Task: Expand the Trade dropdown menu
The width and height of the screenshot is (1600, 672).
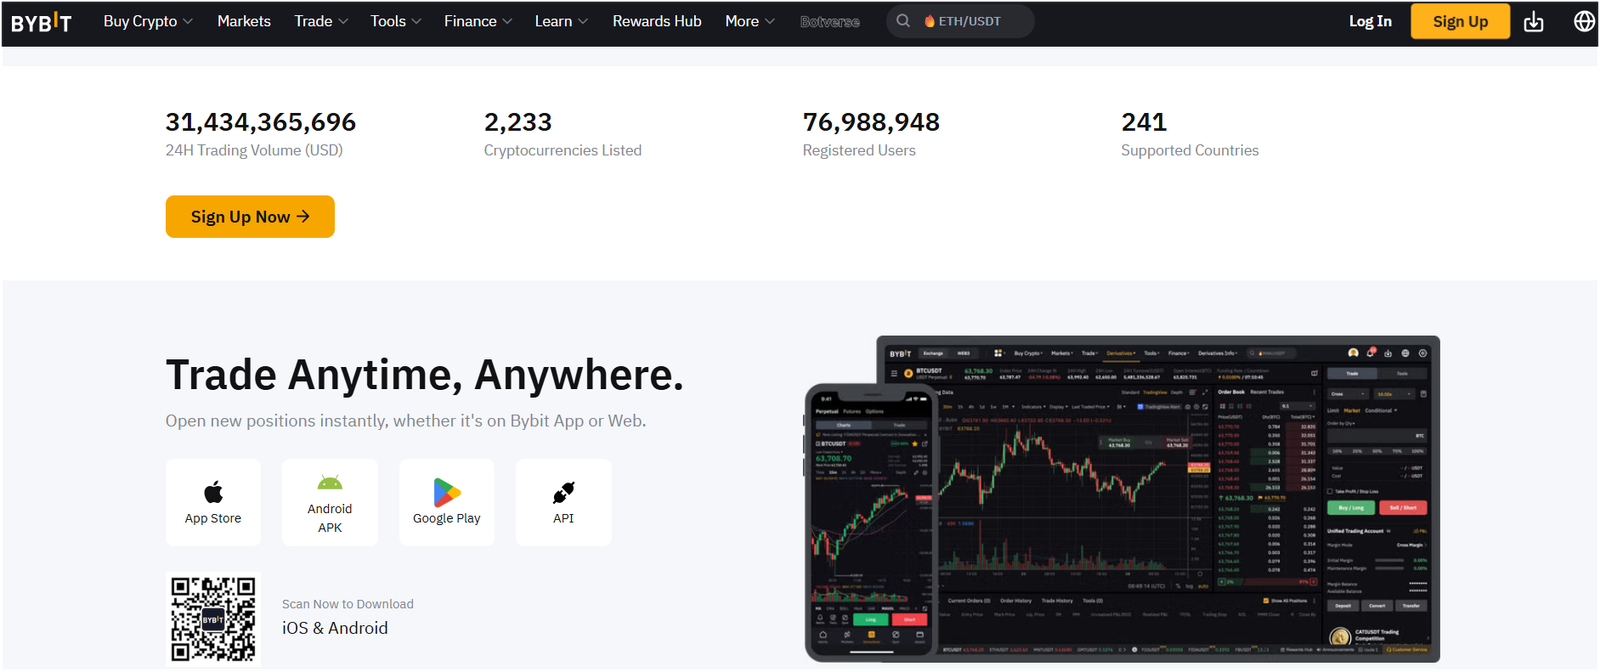Action: (321, 21)
